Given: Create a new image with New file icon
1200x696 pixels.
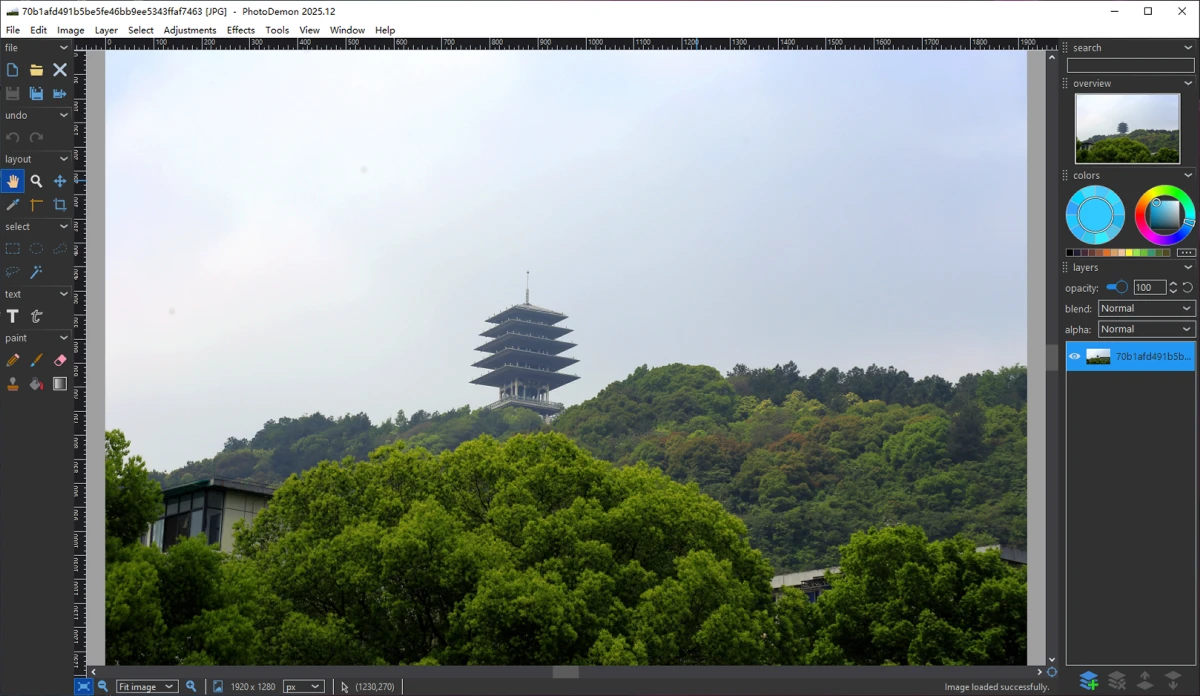Looking at the screenshot, I should (12, 70).
